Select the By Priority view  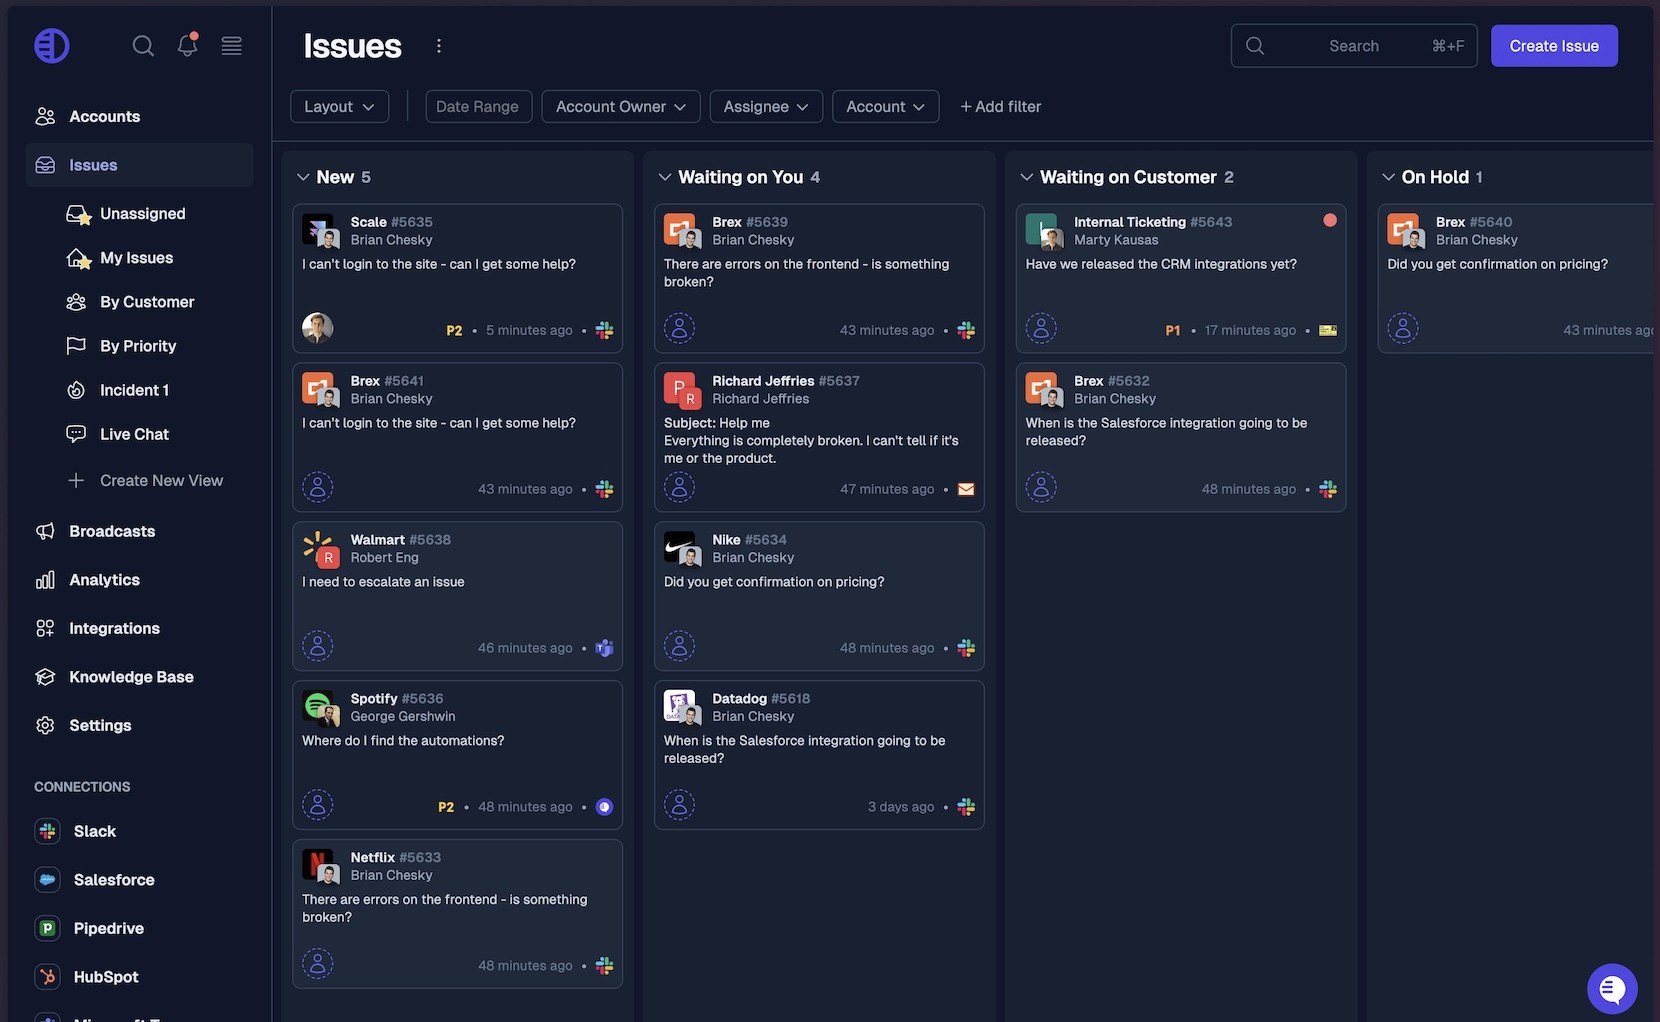137,346
